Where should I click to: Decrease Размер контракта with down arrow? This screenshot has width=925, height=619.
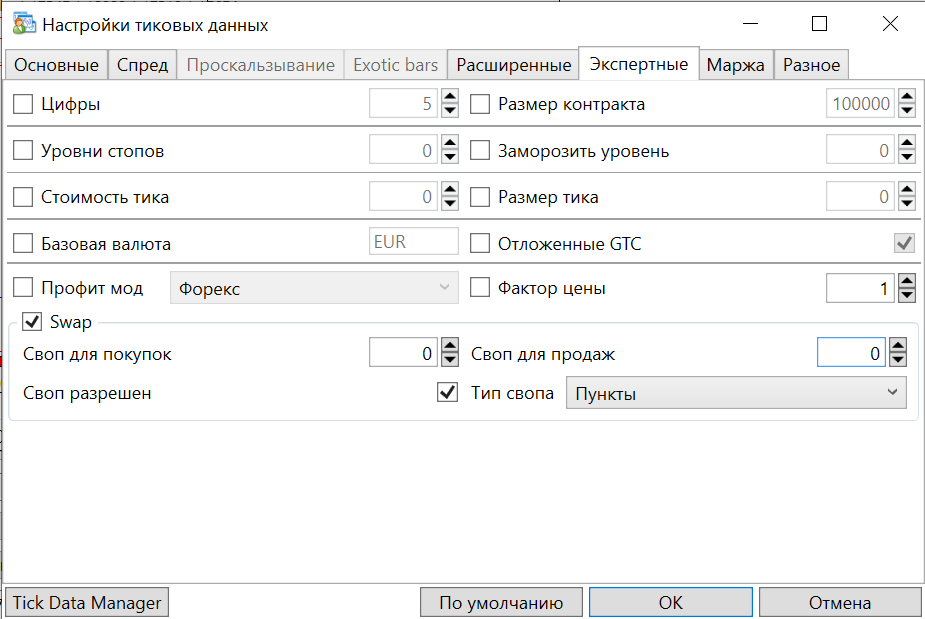pos(907,110)
